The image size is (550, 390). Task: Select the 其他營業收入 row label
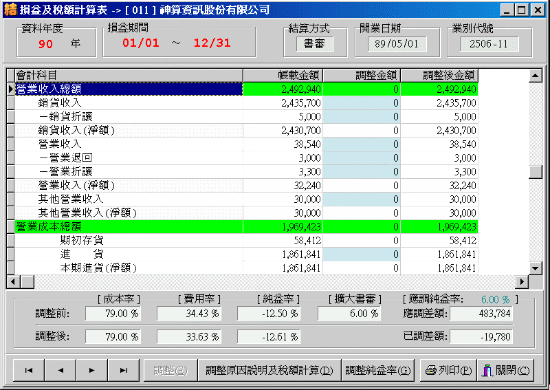71,199
